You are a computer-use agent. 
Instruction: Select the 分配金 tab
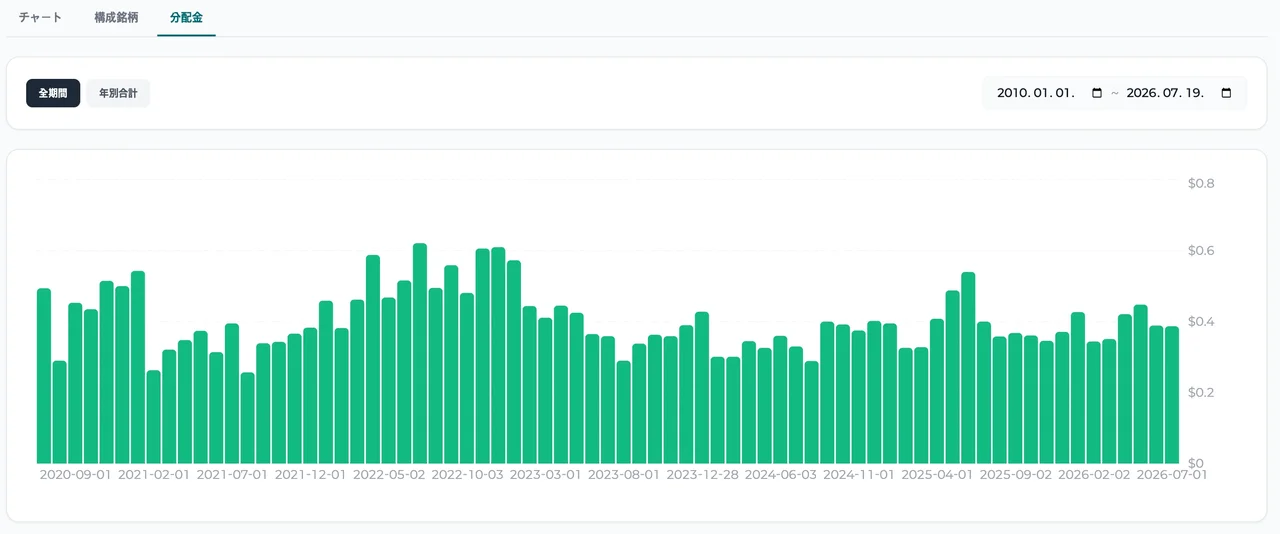pos(186,18)
